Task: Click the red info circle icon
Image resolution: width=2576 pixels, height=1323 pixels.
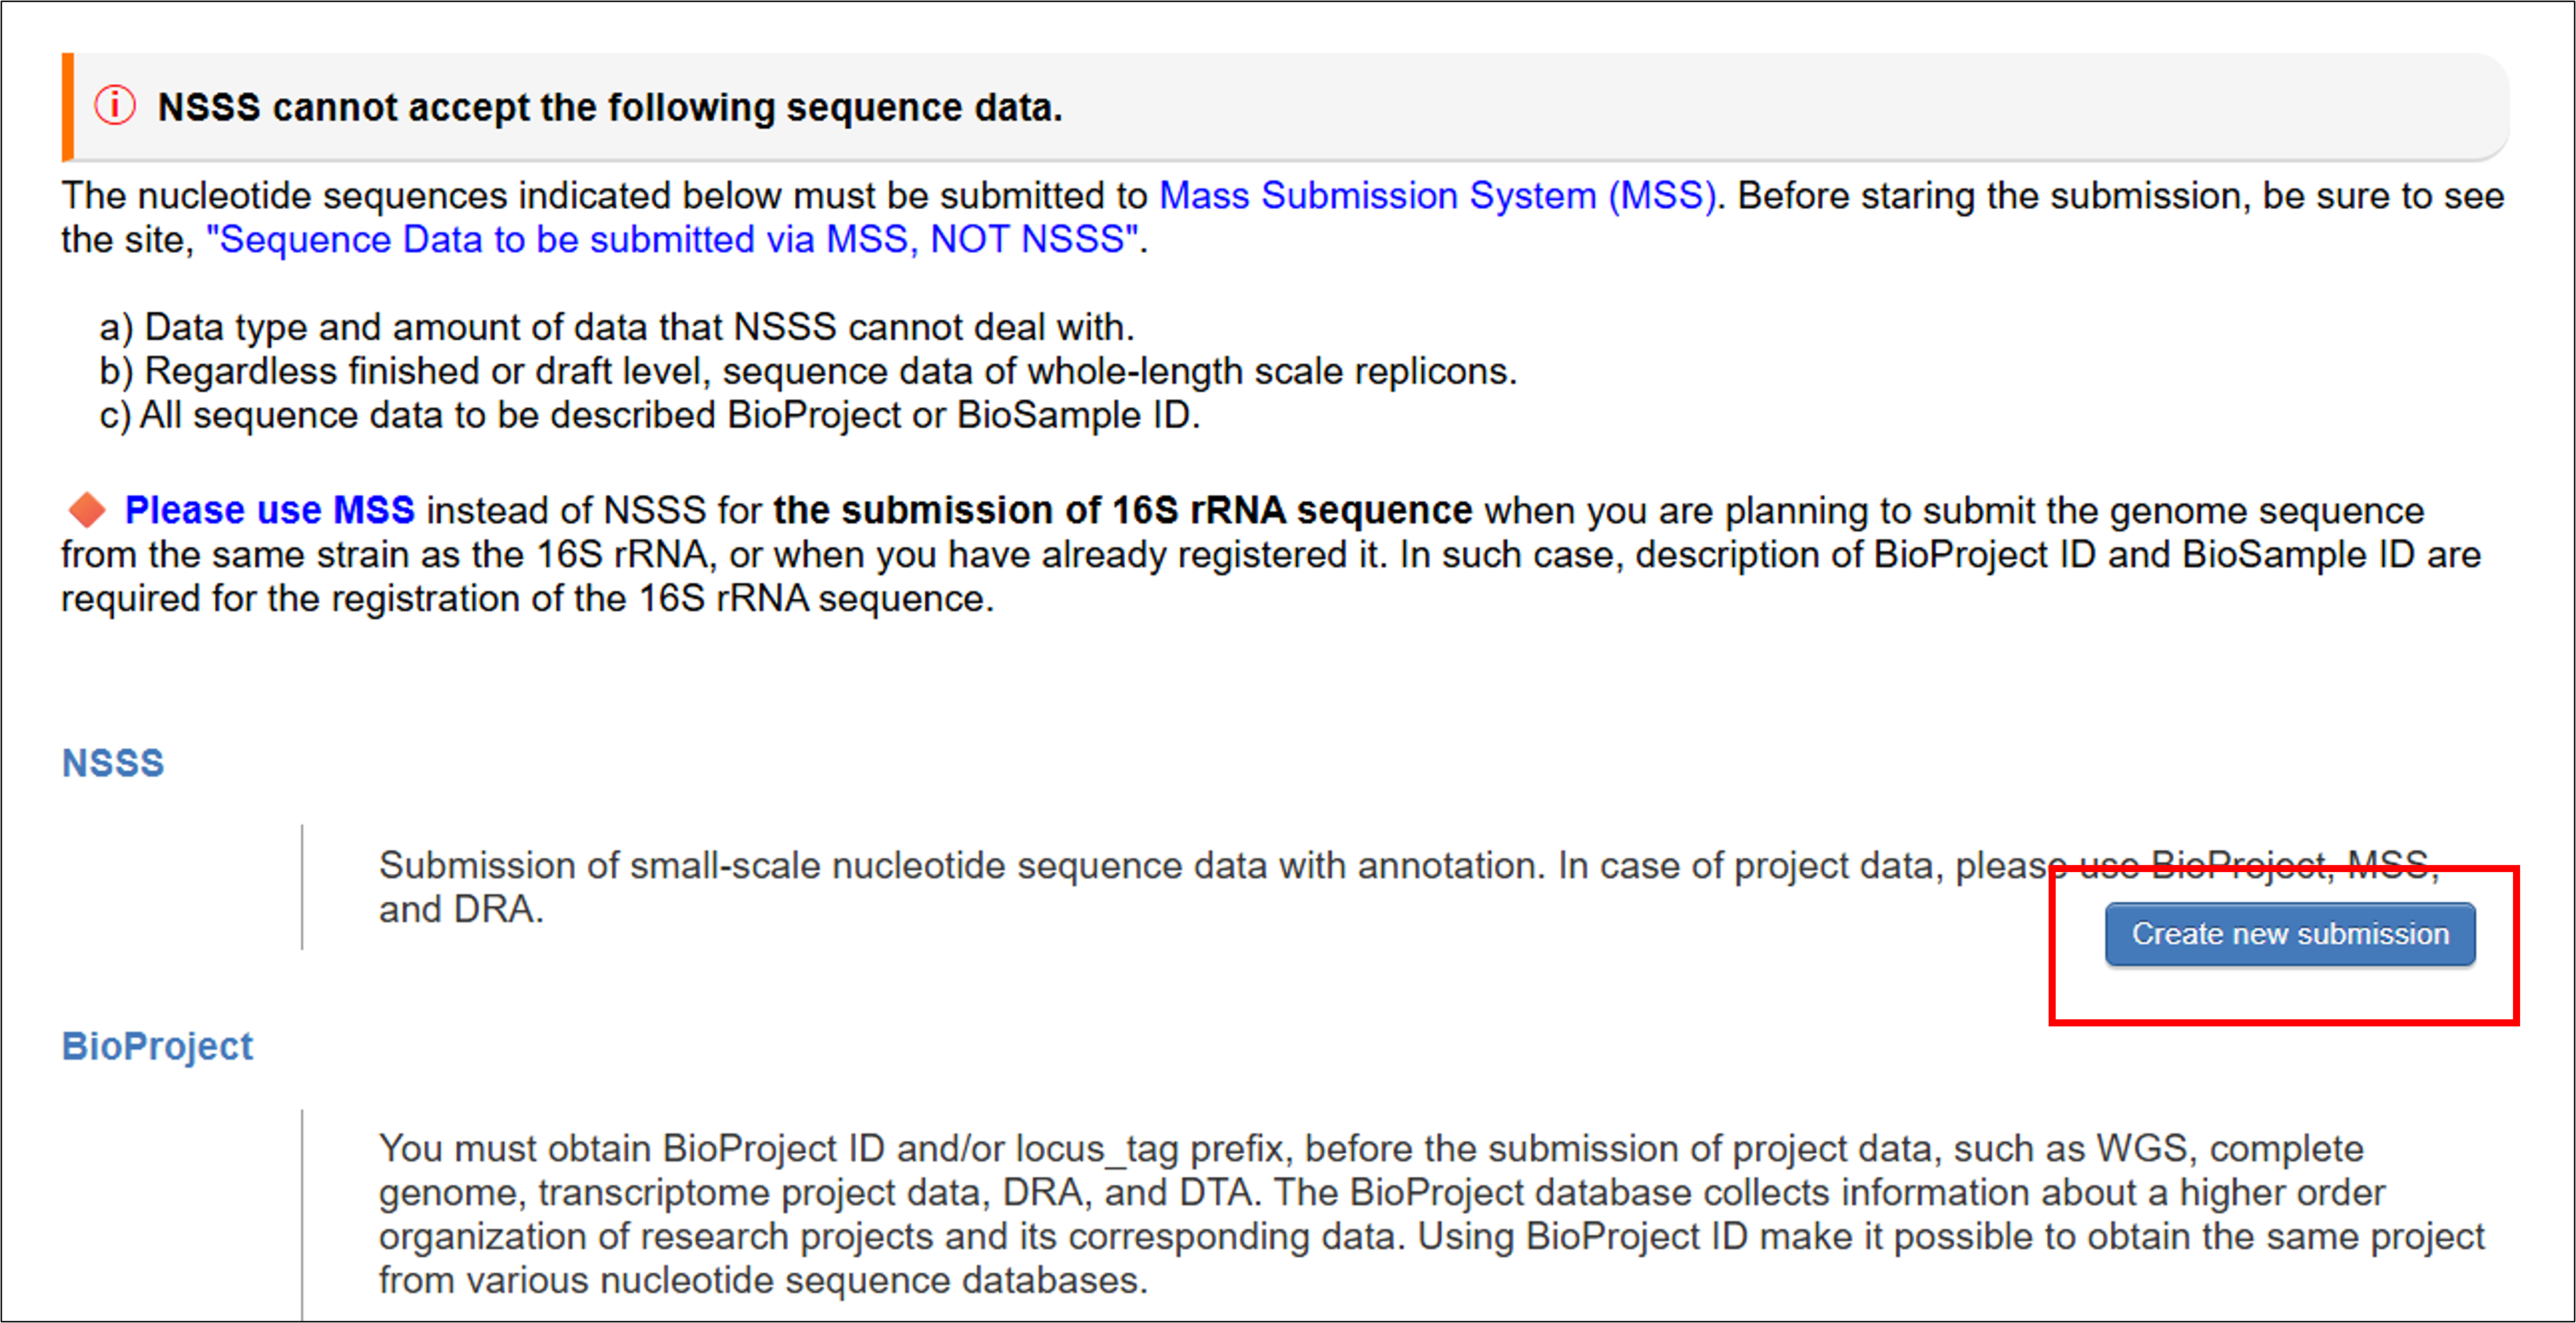Action: (x=115, y=106)
